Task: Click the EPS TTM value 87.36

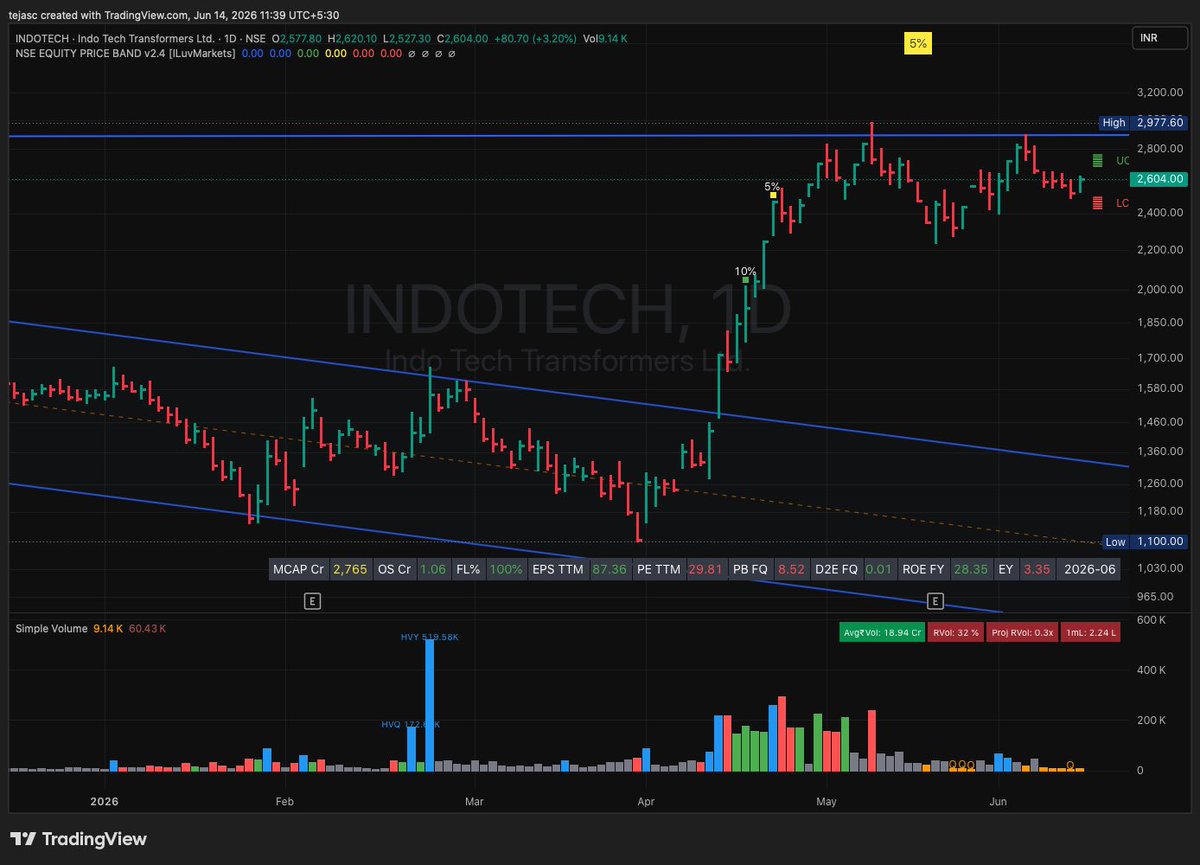Action: 610,569
